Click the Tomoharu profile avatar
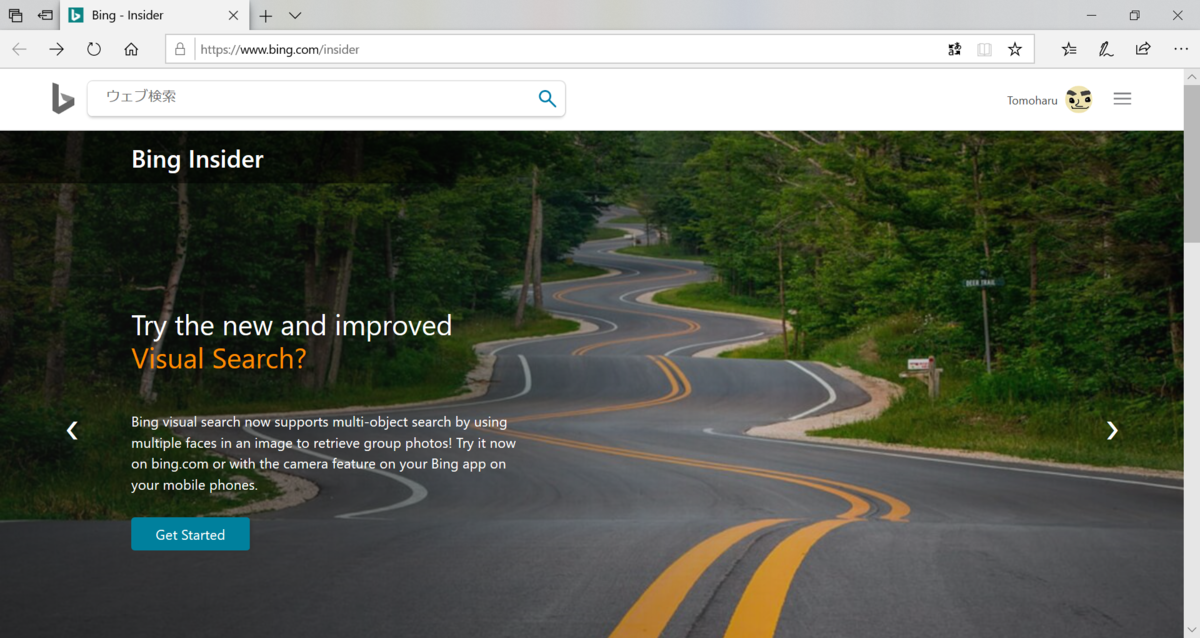This screenshot has width=1200, height=638. coord(1078,99)
